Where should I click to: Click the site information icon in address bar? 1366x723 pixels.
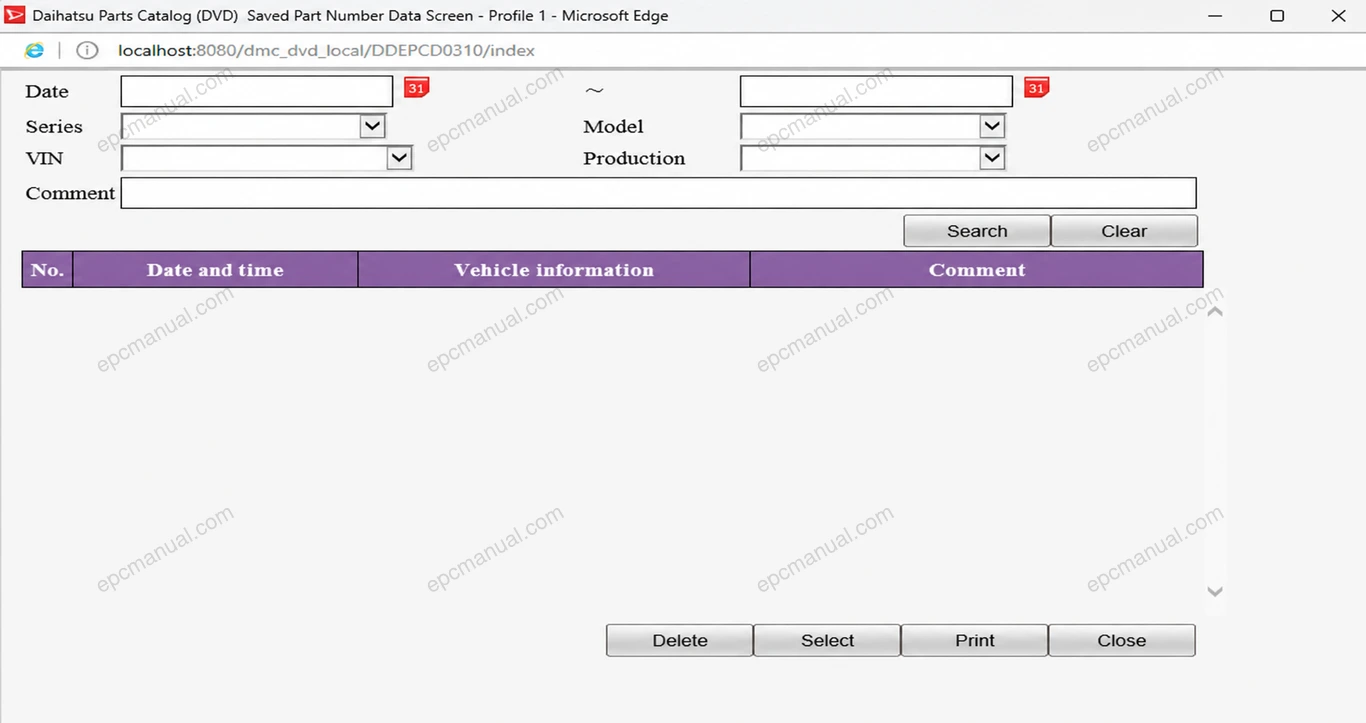tap(87, 50)
